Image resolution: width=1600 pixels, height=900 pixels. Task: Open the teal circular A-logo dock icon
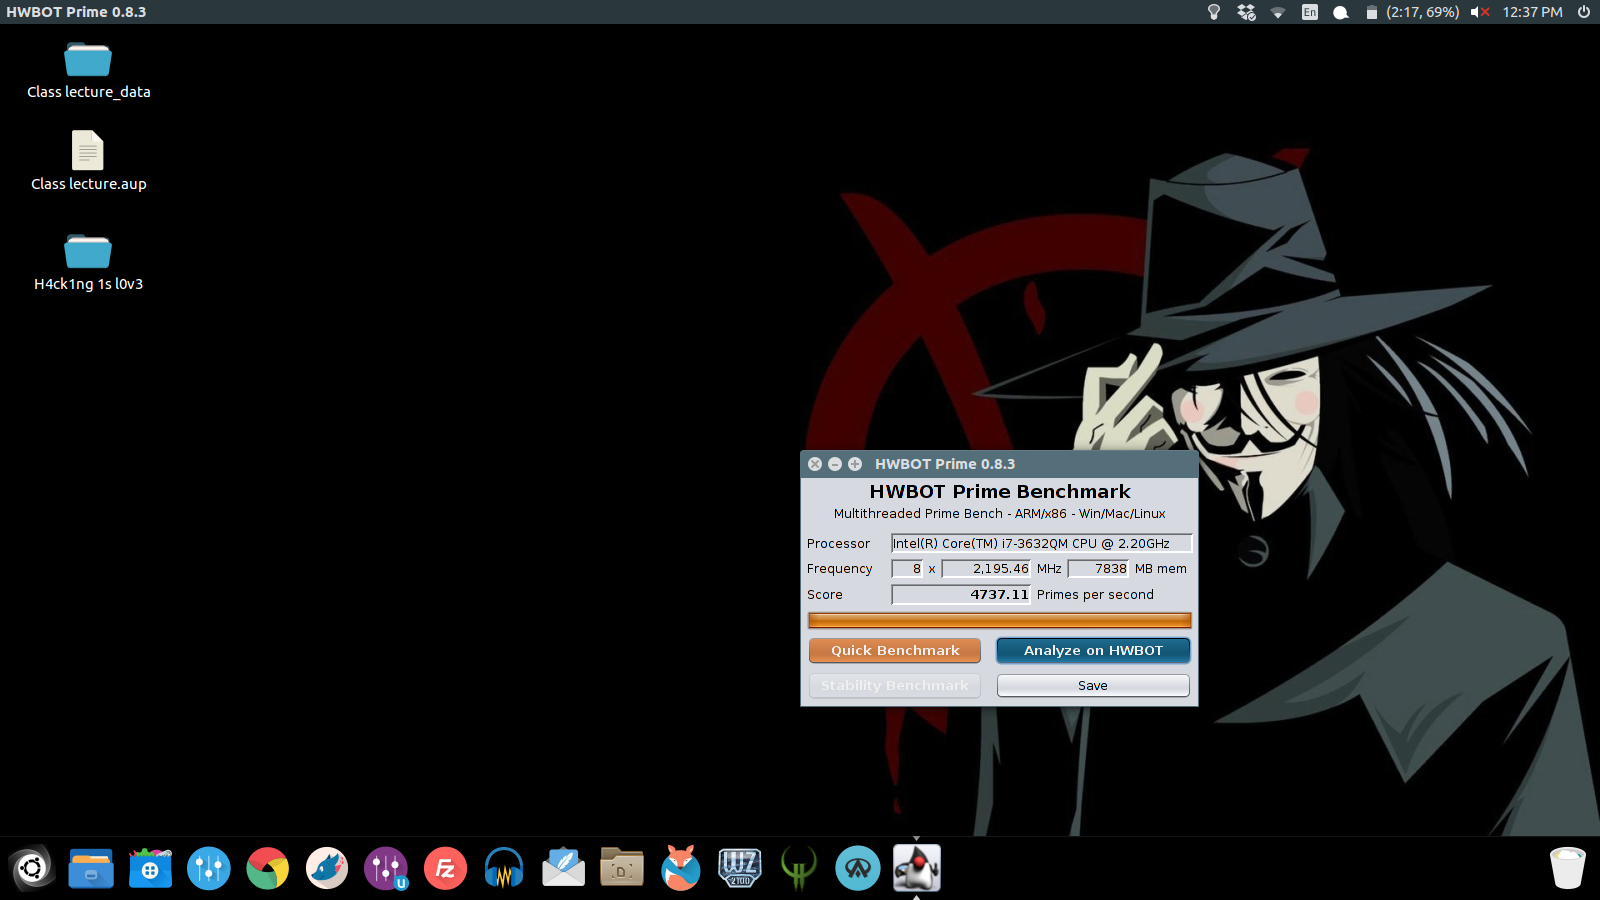click(858, 868)
